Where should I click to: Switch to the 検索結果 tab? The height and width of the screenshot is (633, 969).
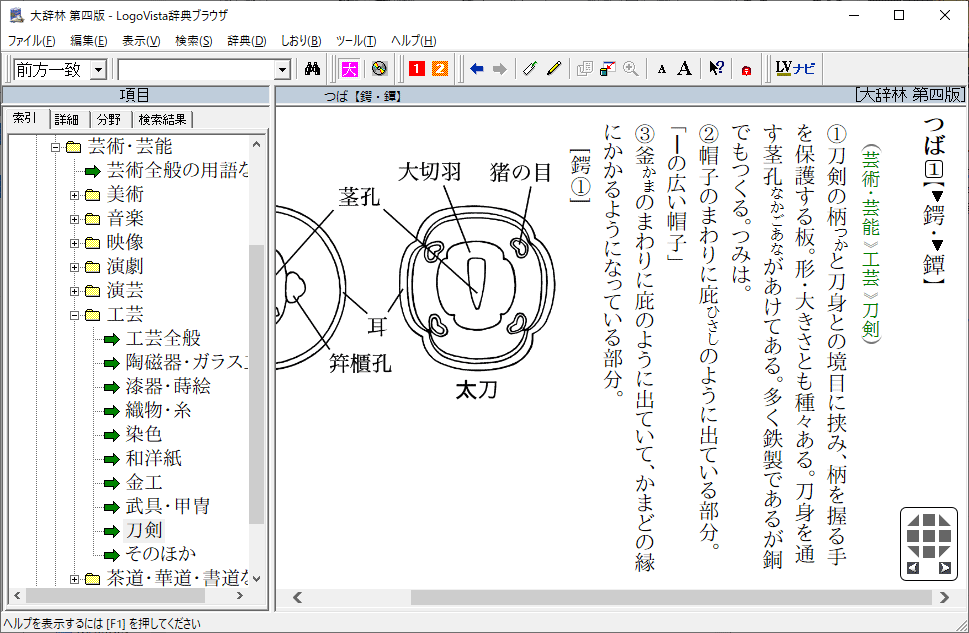(162, 119)
